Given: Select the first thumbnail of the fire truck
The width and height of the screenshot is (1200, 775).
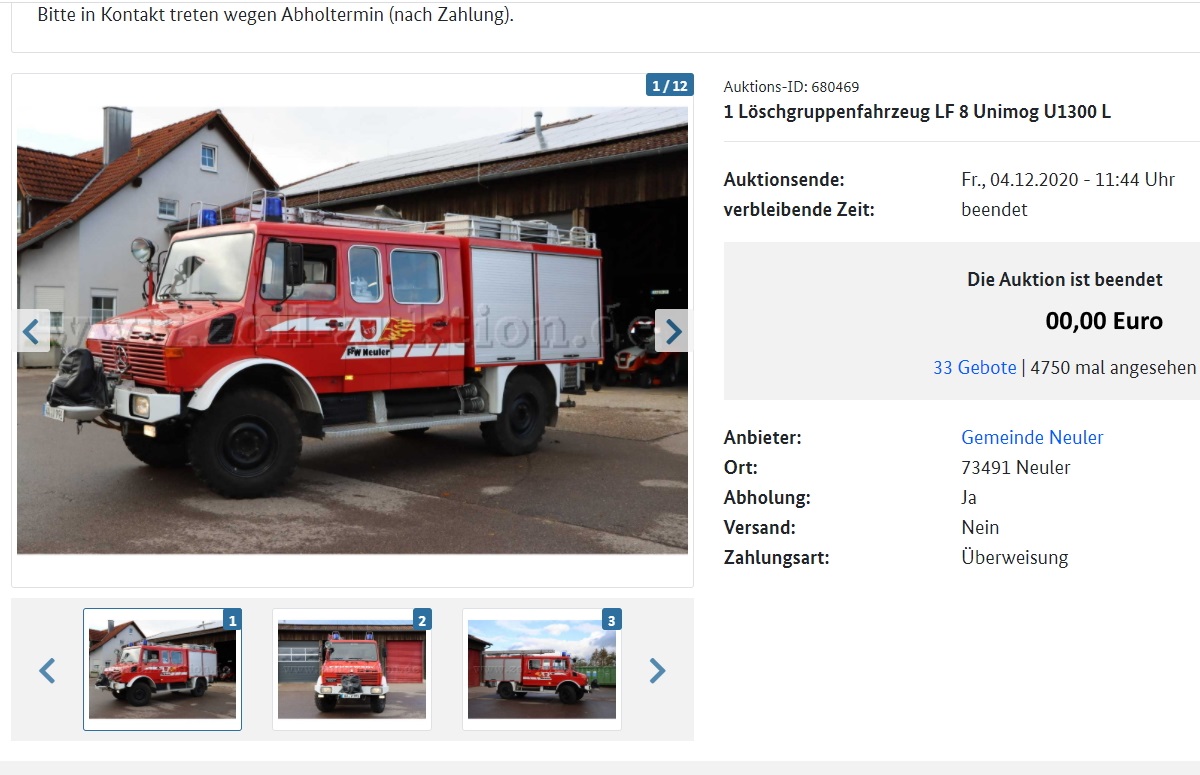Looking at the screenshot, I should (162, 669).
